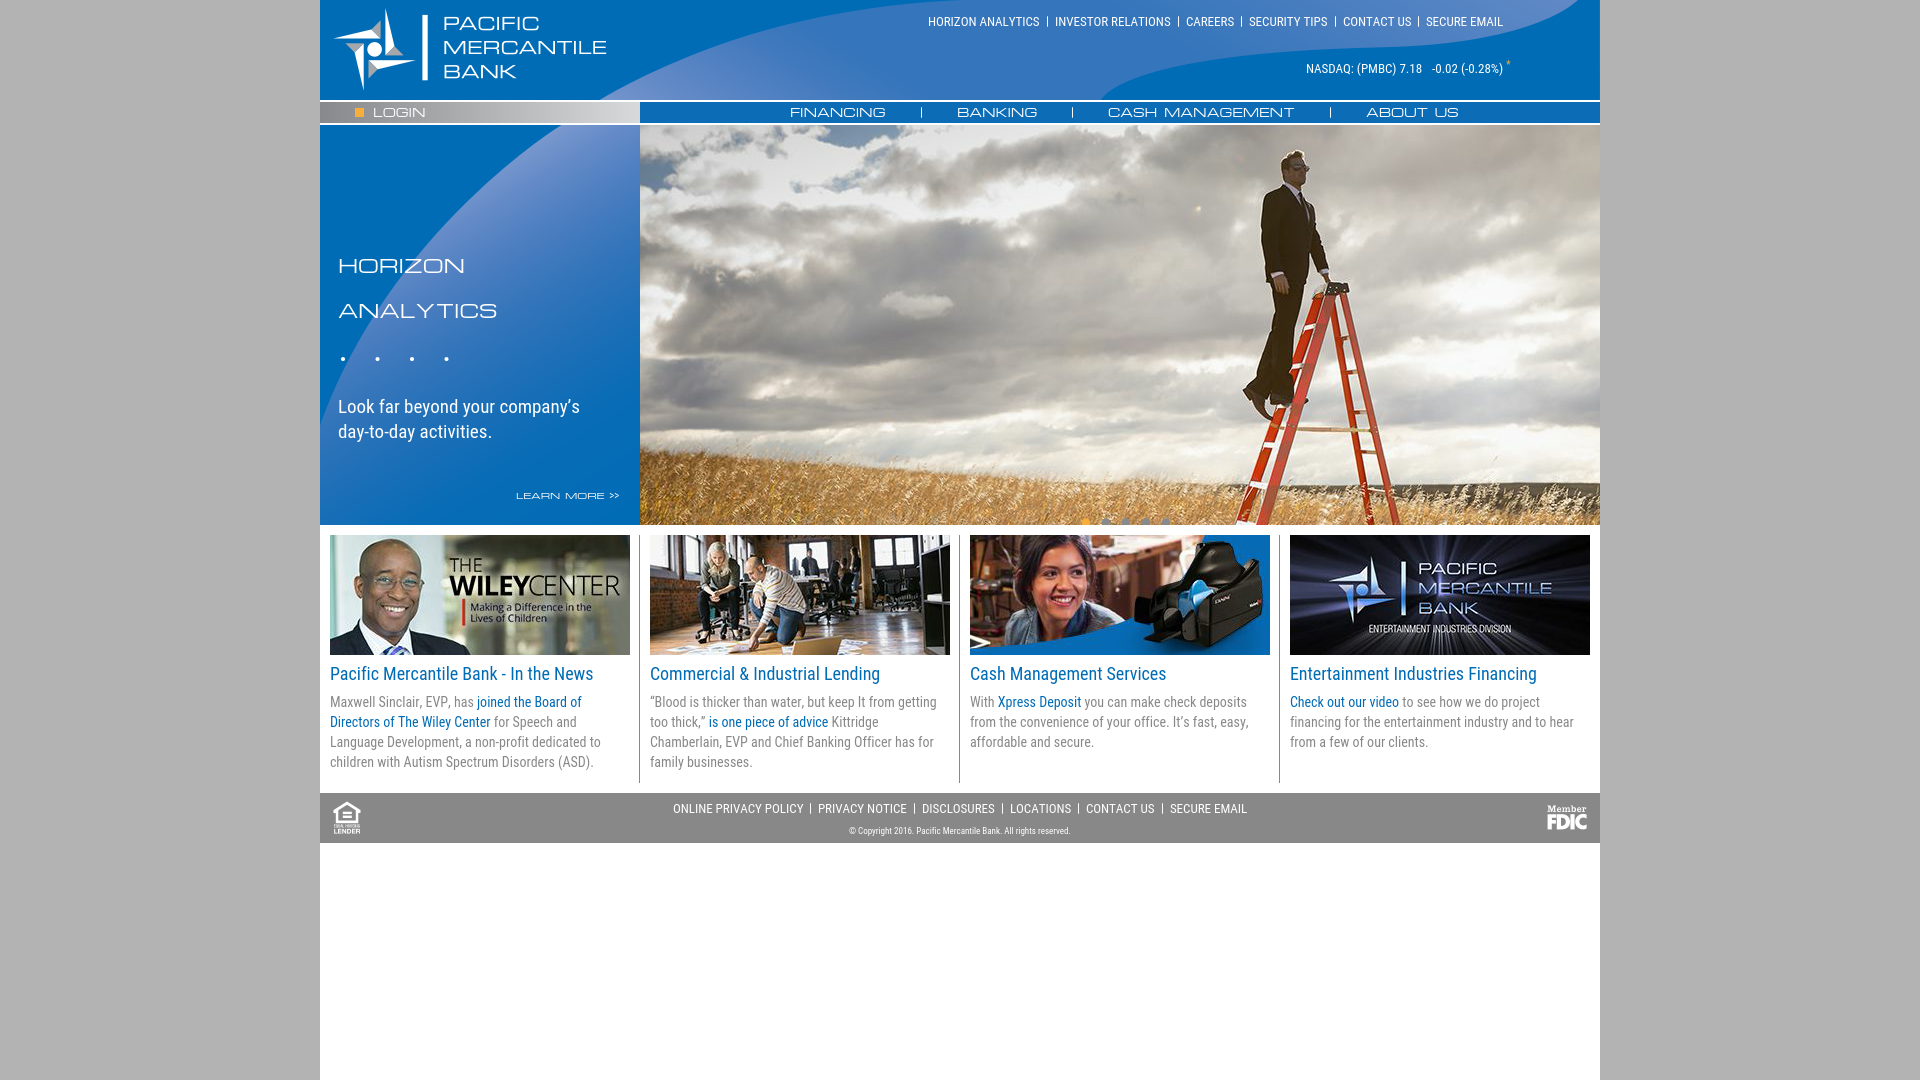
Task: Click 'Pacific Mercantile Bank - In the News' heading
Action: pyautogui.click(x=461, y=674)
